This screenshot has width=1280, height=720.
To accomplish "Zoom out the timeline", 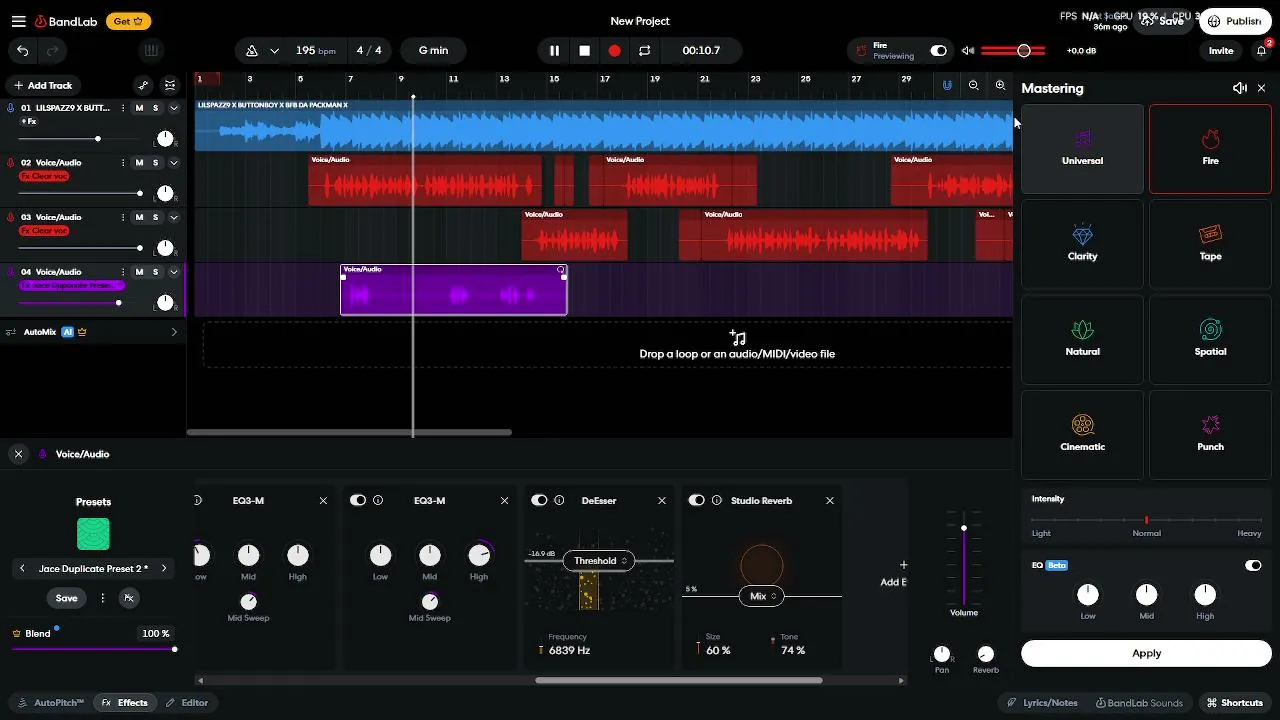I will pyautogui.click(x=973, y=86).
